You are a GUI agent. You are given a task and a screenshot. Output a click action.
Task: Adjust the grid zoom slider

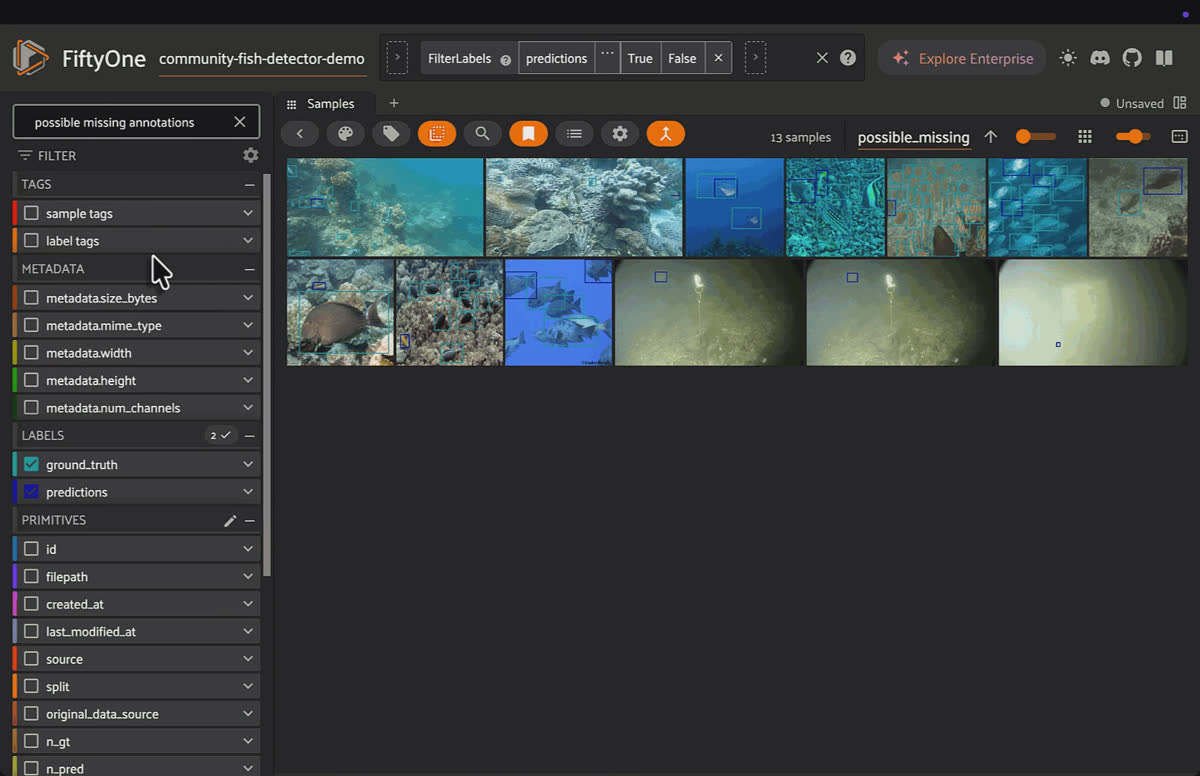[x=1131, y=137]
